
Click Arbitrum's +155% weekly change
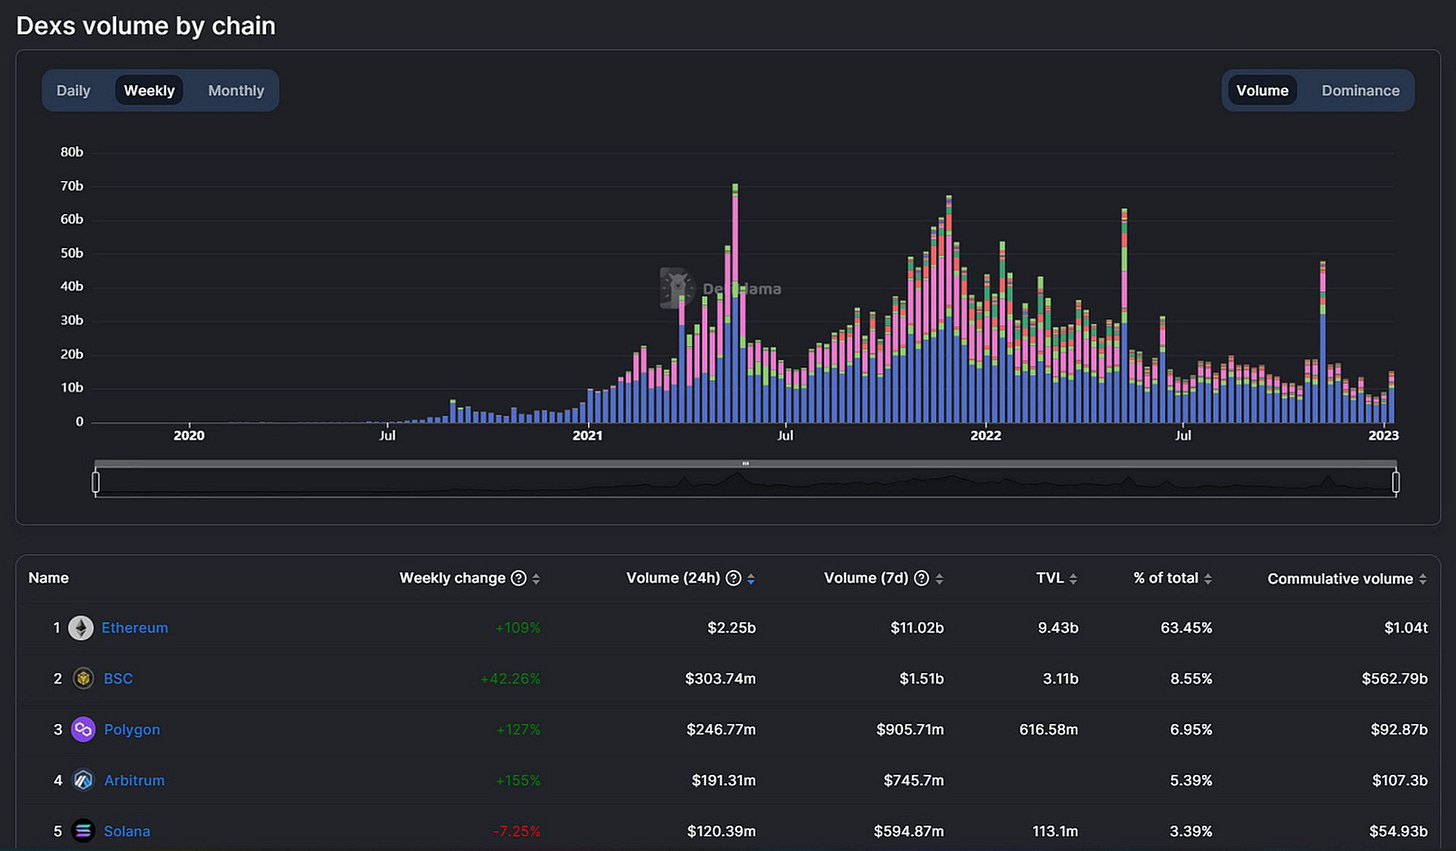coord(518,780)
